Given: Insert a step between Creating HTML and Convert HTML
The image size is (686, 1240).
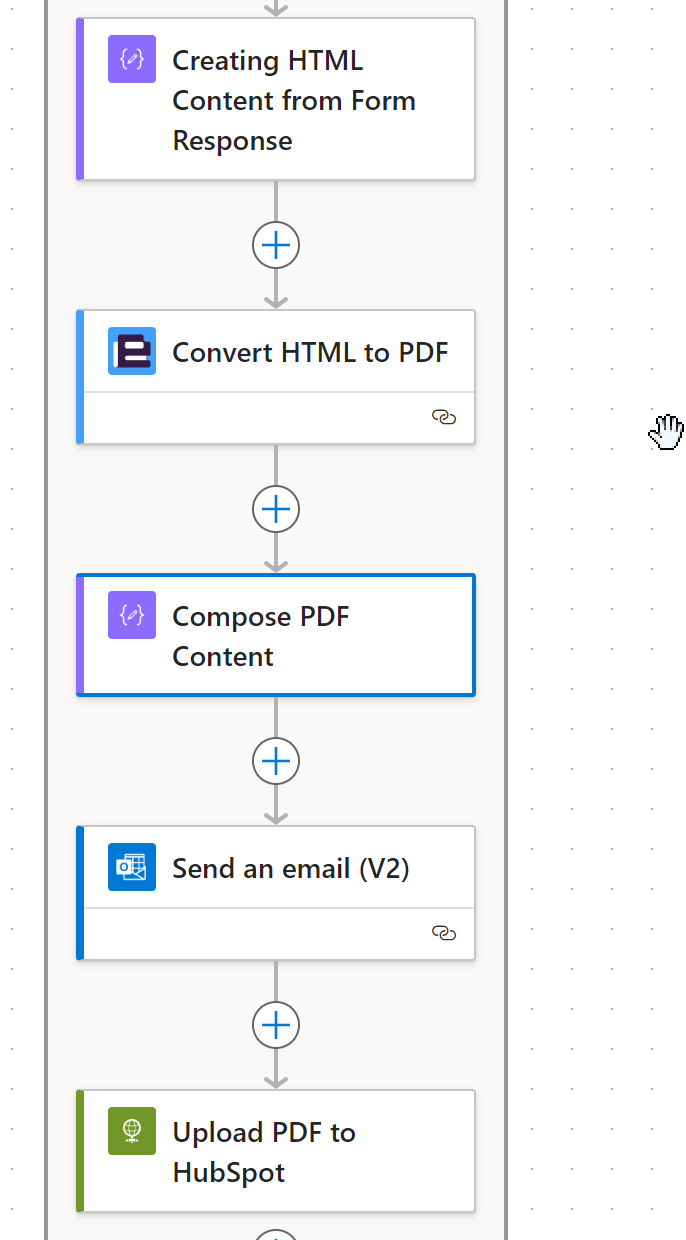Looking at the screenshot, I should tap(276, 245).
